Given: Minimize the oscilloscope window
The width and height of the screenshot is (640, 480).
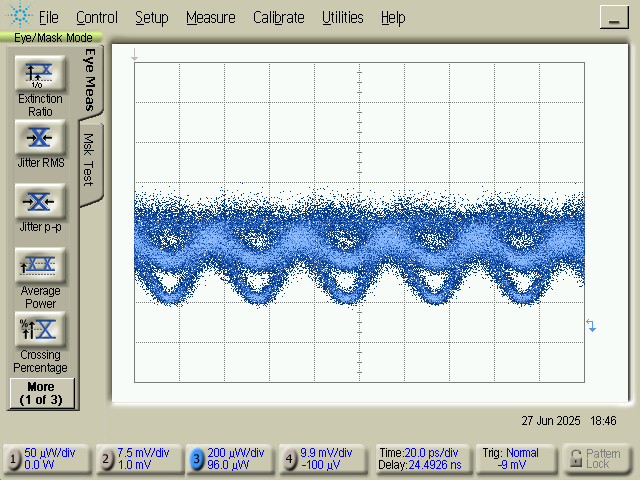Looking at the screenshot, I should click(613, 17).
